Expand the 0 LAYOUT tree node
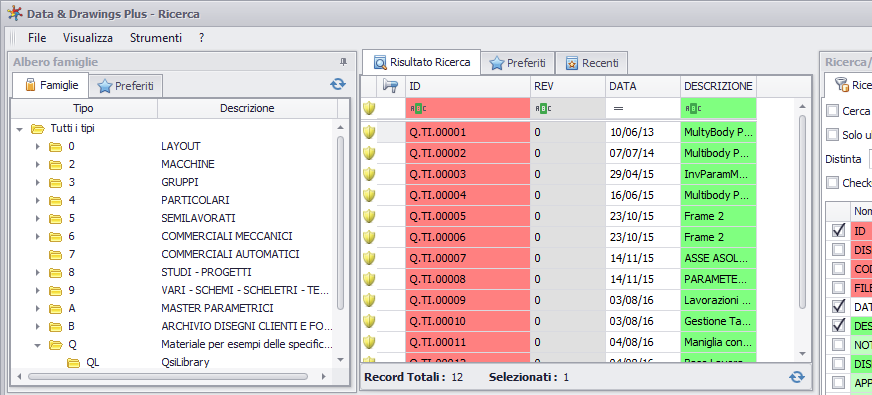The height and width of the screenshot is (395, 872). 38,147
